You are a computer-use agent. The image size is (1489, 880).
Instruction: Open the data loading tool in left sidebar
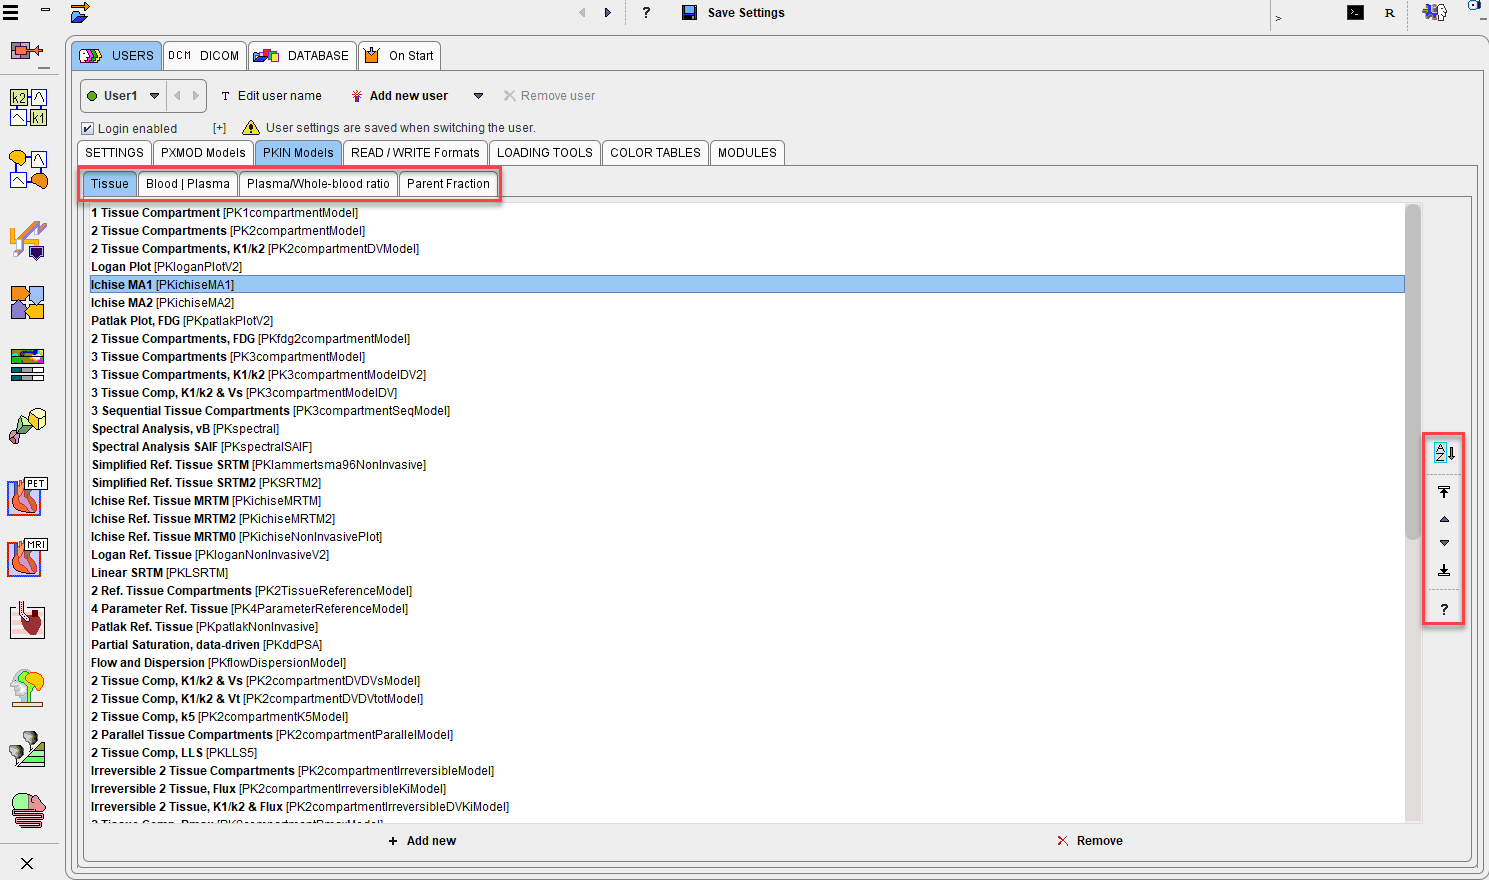[28, 50]
